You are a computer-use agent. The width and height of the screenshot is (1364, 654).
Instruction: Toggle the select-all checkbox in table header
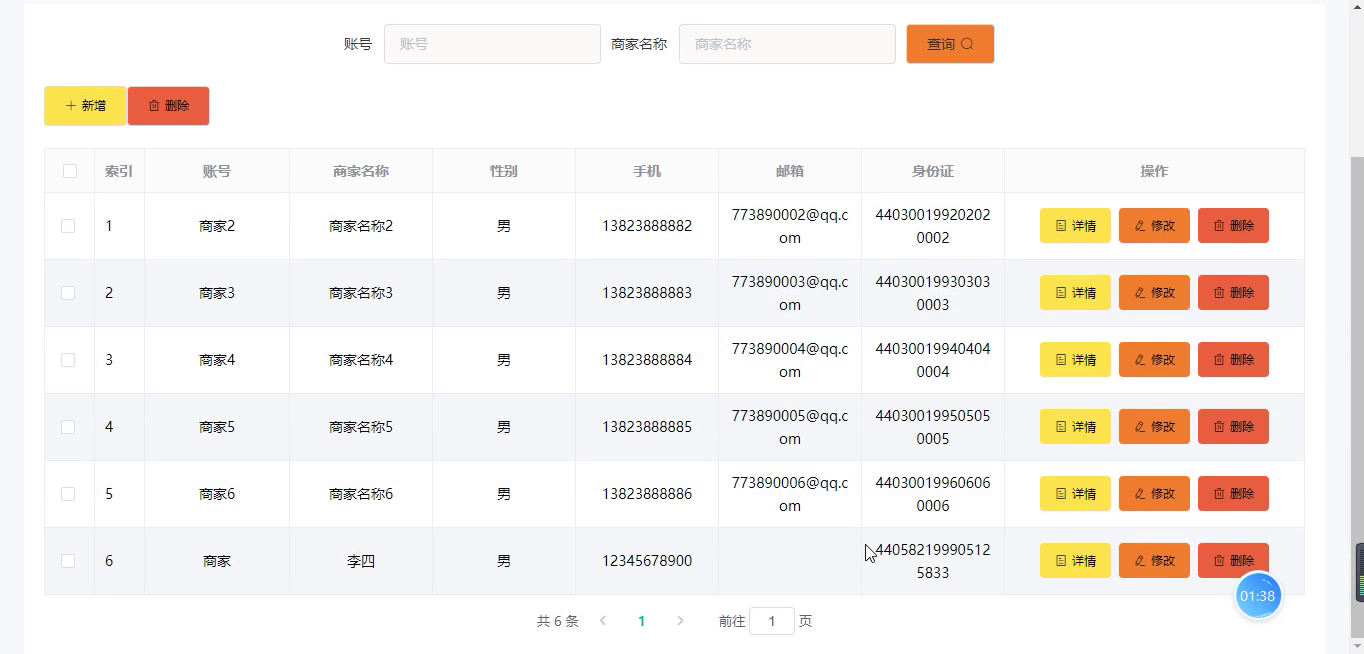69,171
